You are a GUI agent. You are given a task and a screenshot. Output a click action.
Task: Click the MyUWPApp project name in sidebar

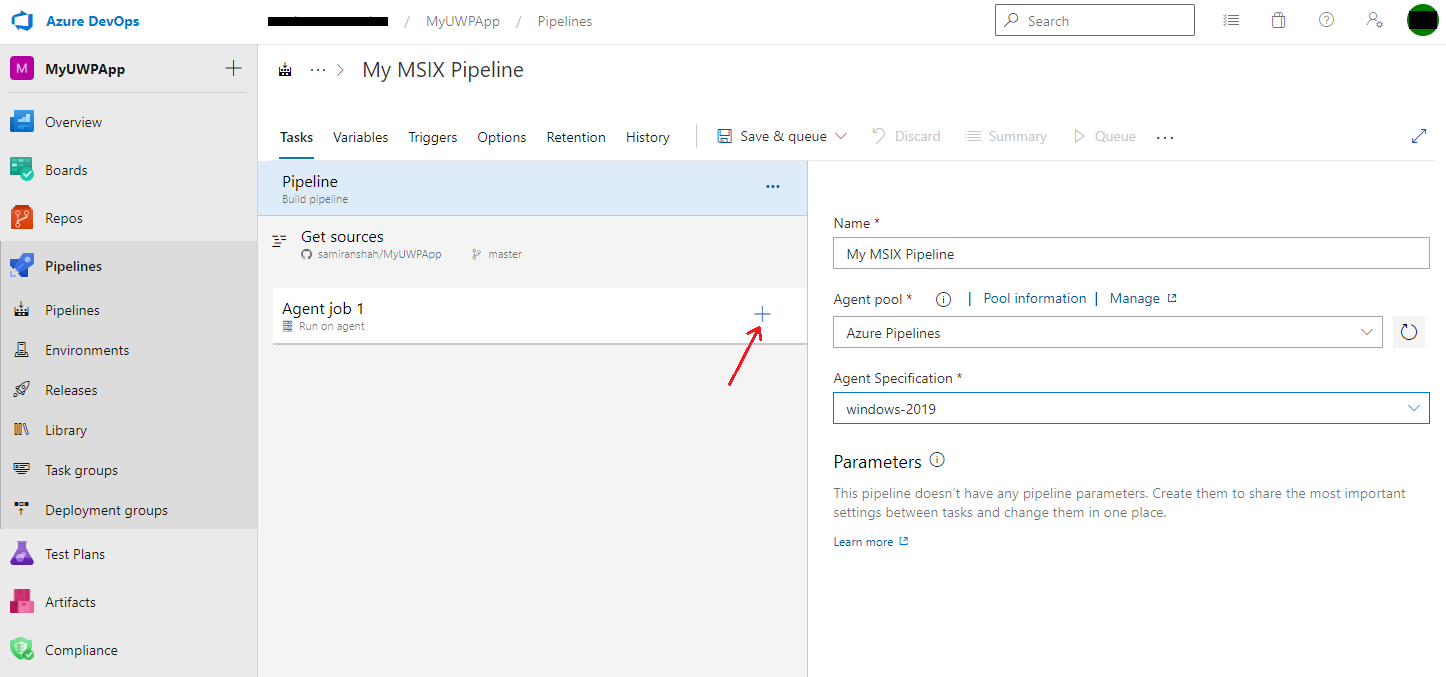(x=85, y=69)
